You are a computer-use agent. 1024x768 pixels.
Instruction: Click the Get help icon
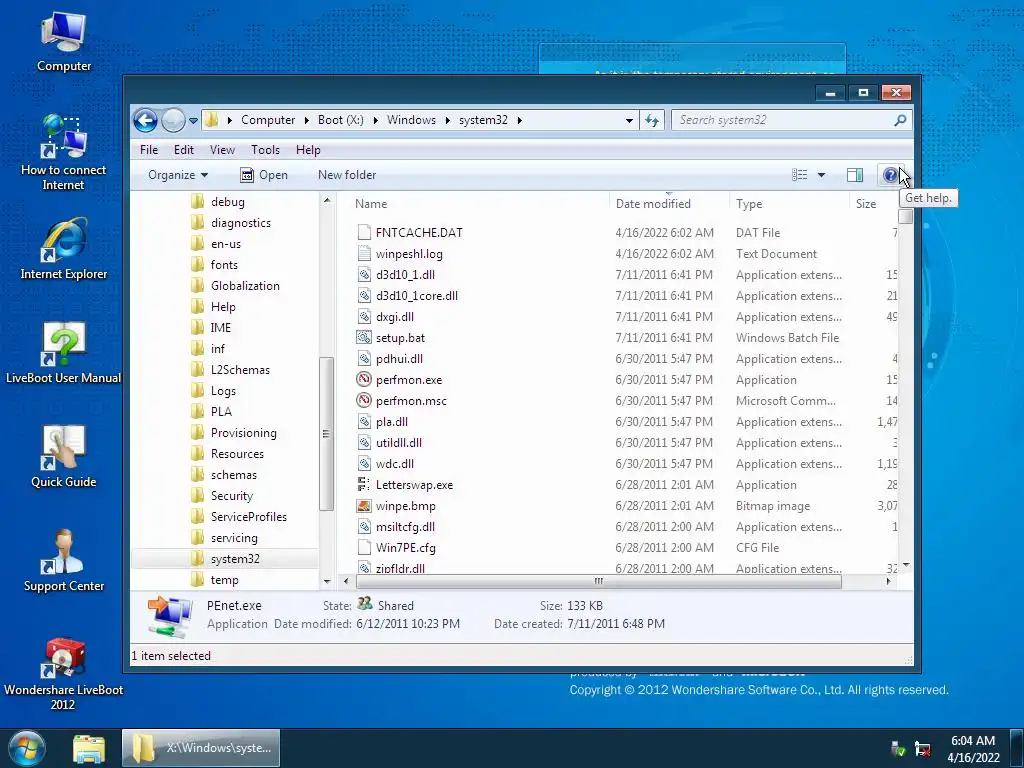[890, 175]
